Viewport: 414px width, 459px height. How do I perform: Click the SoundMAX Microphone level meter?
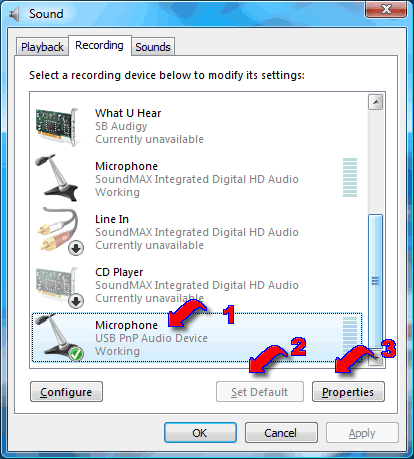pyautogui.click(x=350, y=178)
